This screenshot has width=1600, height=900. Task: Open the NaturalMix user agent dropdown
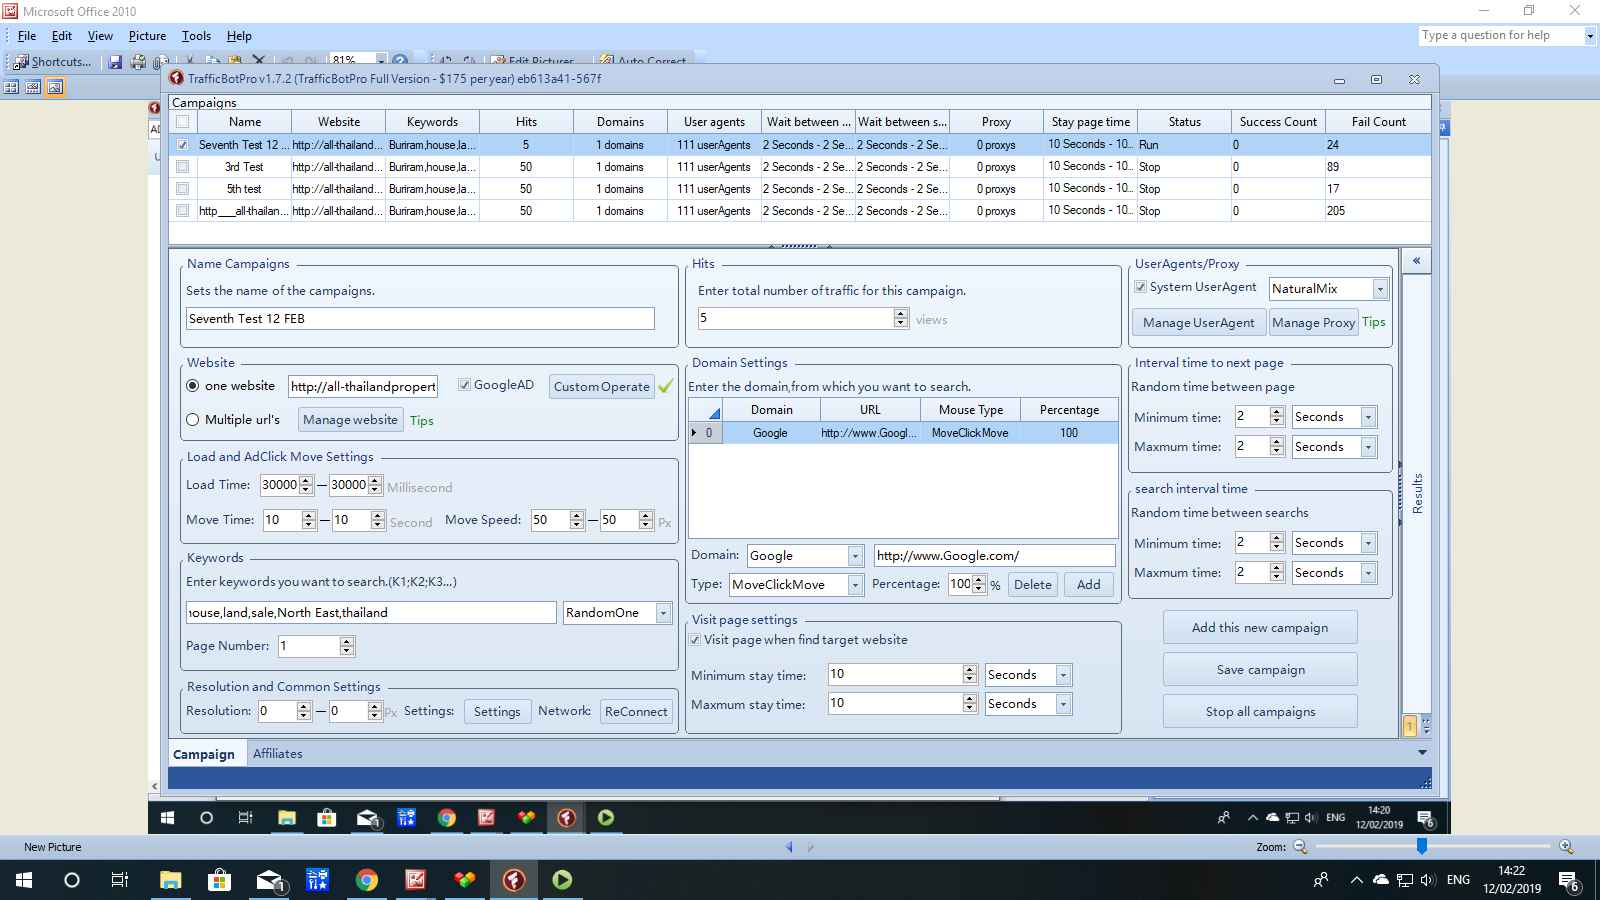[1380, 289]
